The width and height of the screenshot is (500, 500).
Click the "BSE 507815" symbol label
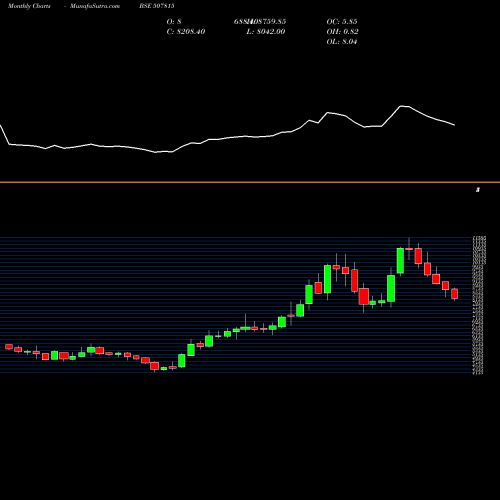(157, 6)
